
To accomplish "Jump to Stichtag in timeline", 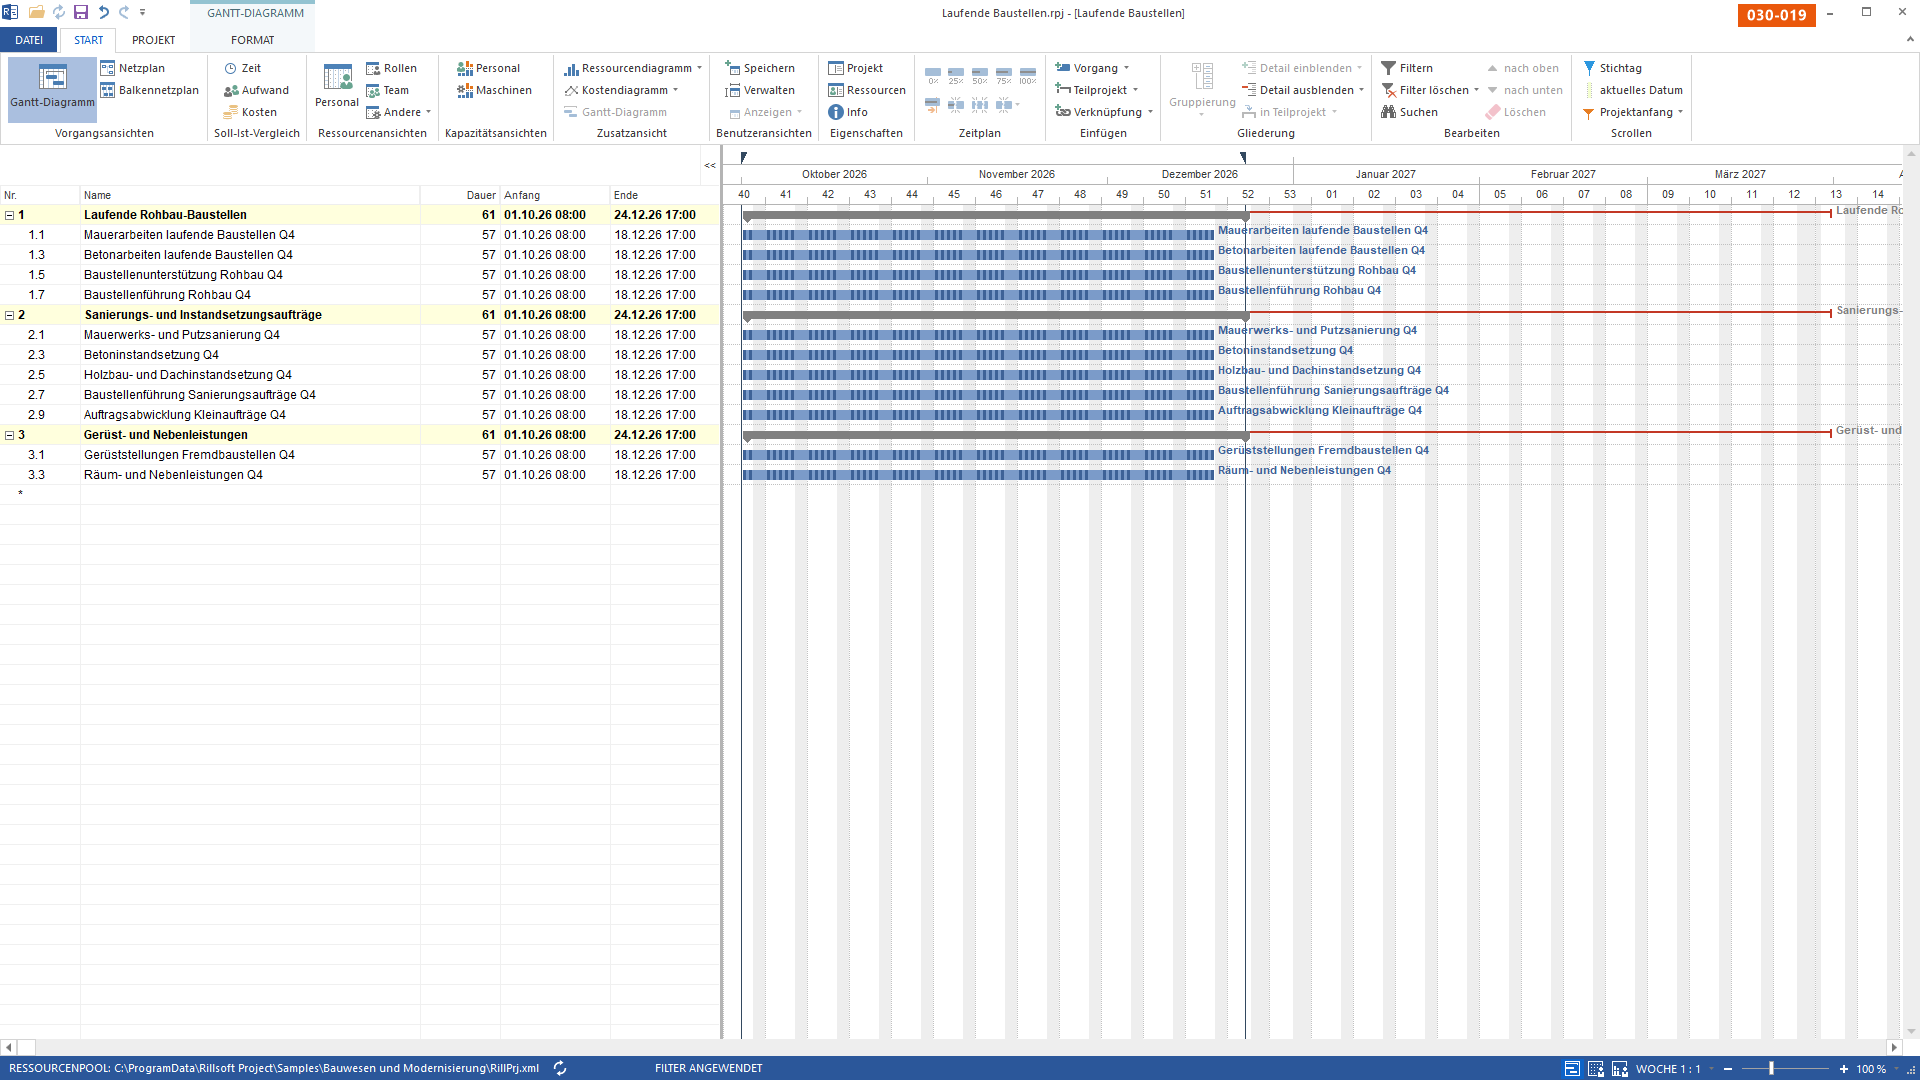I will (x=1612, y=68).
